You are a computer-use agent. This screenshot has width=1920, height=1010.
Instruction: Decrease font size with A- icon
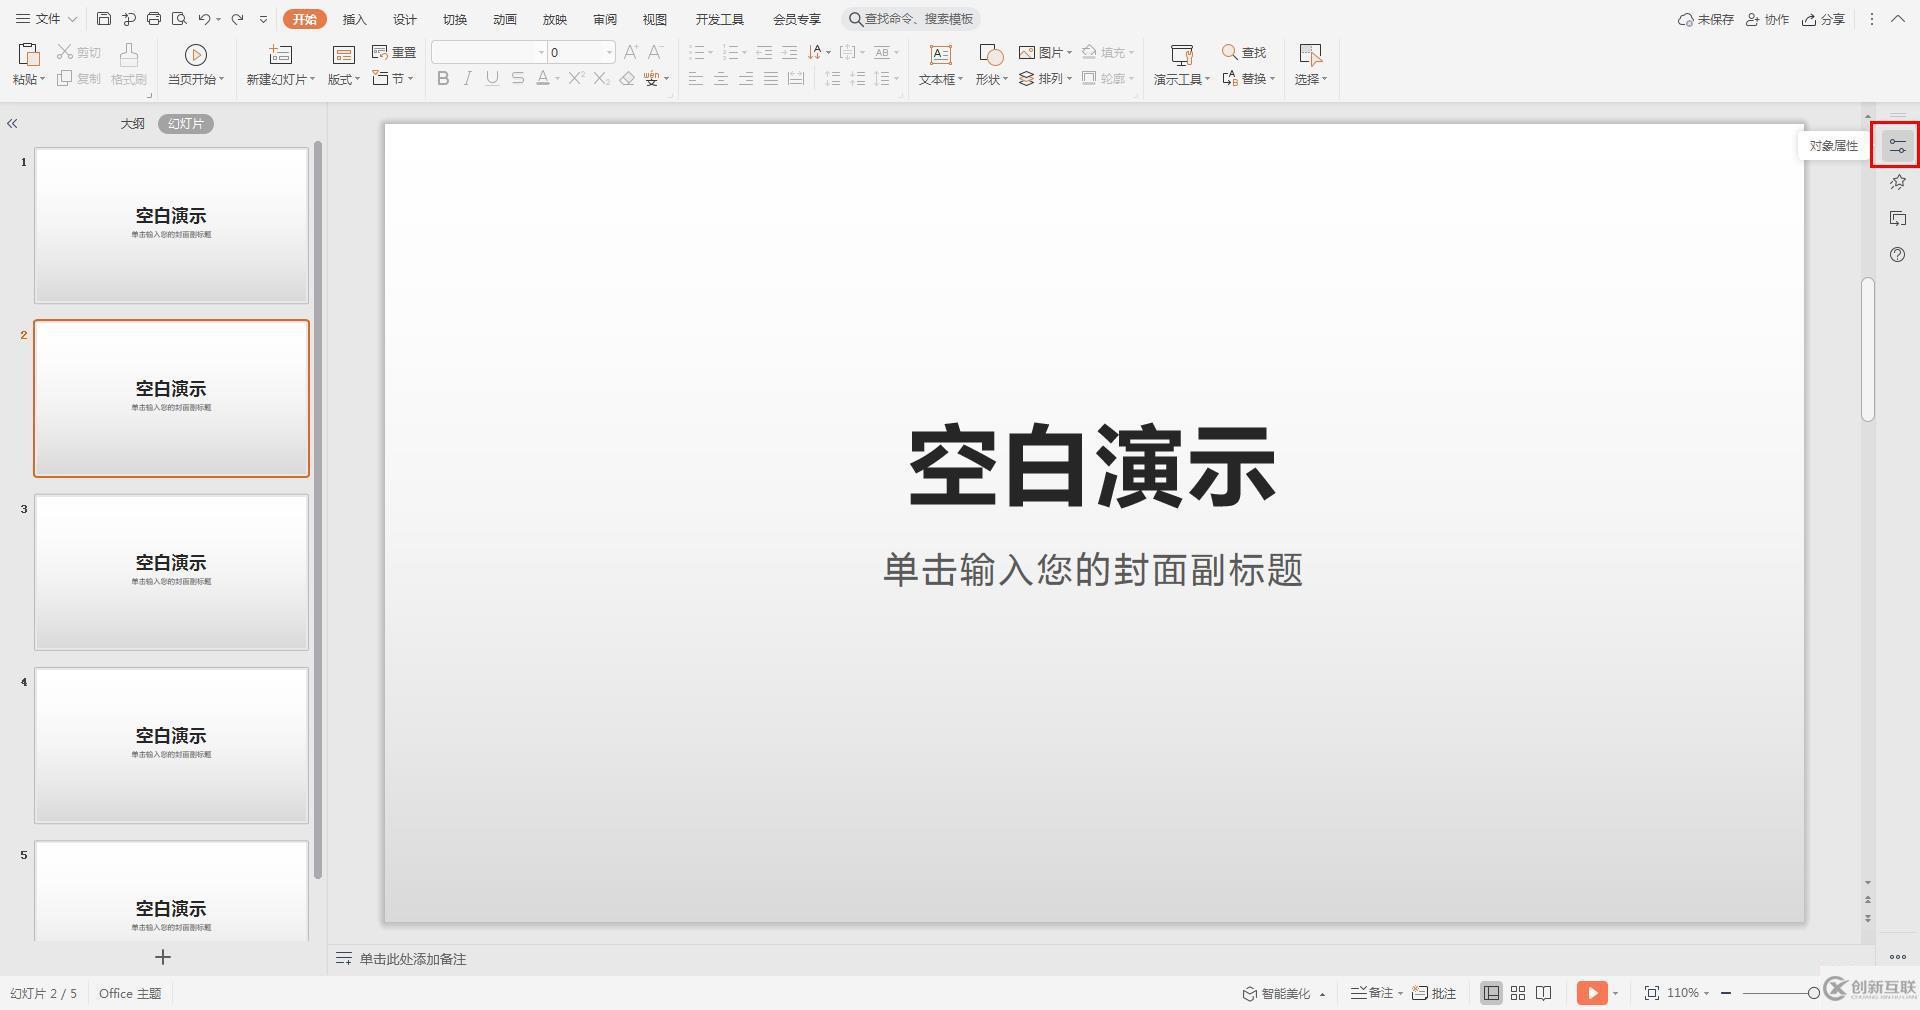coord(655,52)
